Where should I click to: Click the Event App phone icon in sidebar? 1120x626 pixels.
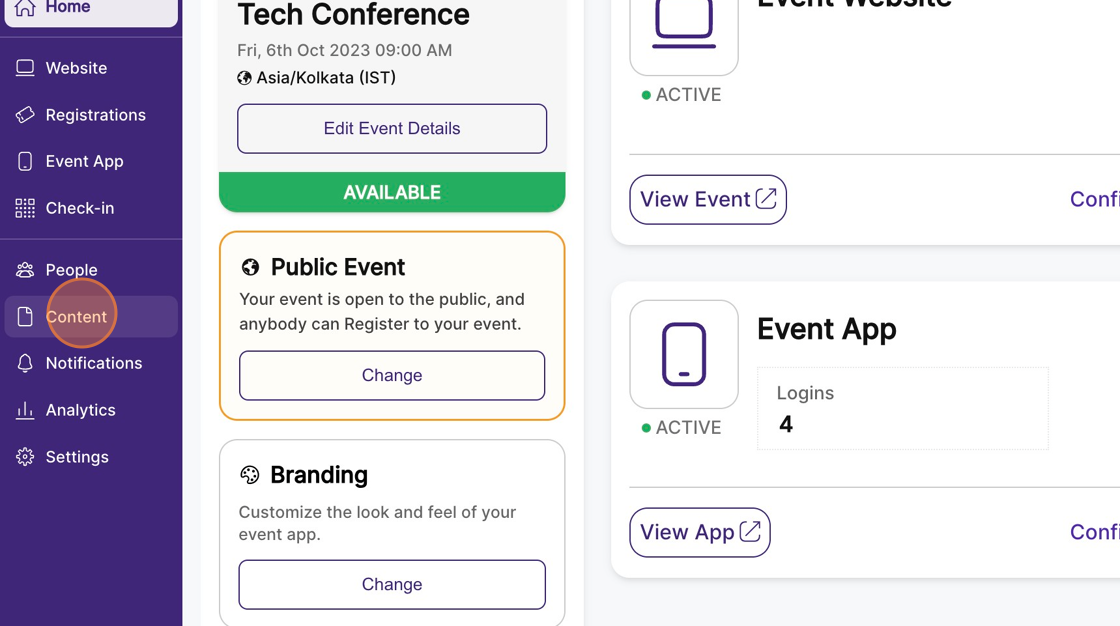click(x=25, y=161)
